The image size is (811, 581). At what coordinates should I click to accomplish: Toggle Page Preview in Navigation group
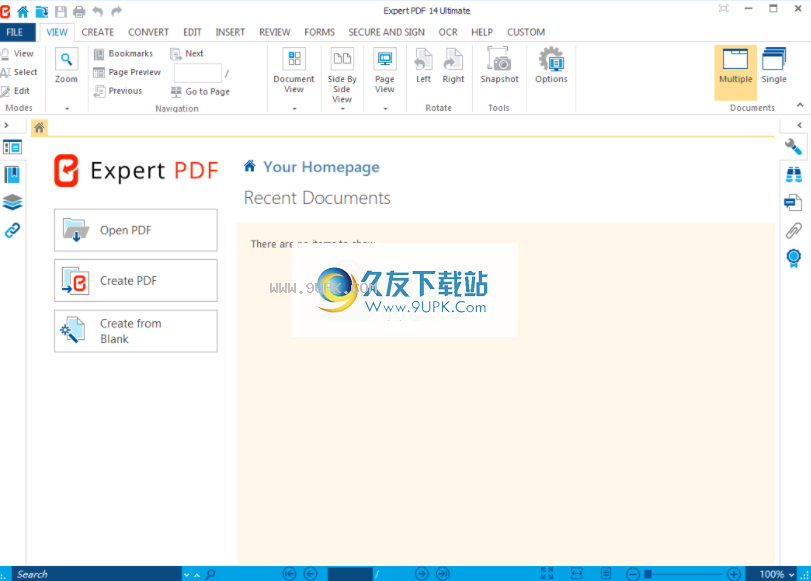click(x=127, y=72)
